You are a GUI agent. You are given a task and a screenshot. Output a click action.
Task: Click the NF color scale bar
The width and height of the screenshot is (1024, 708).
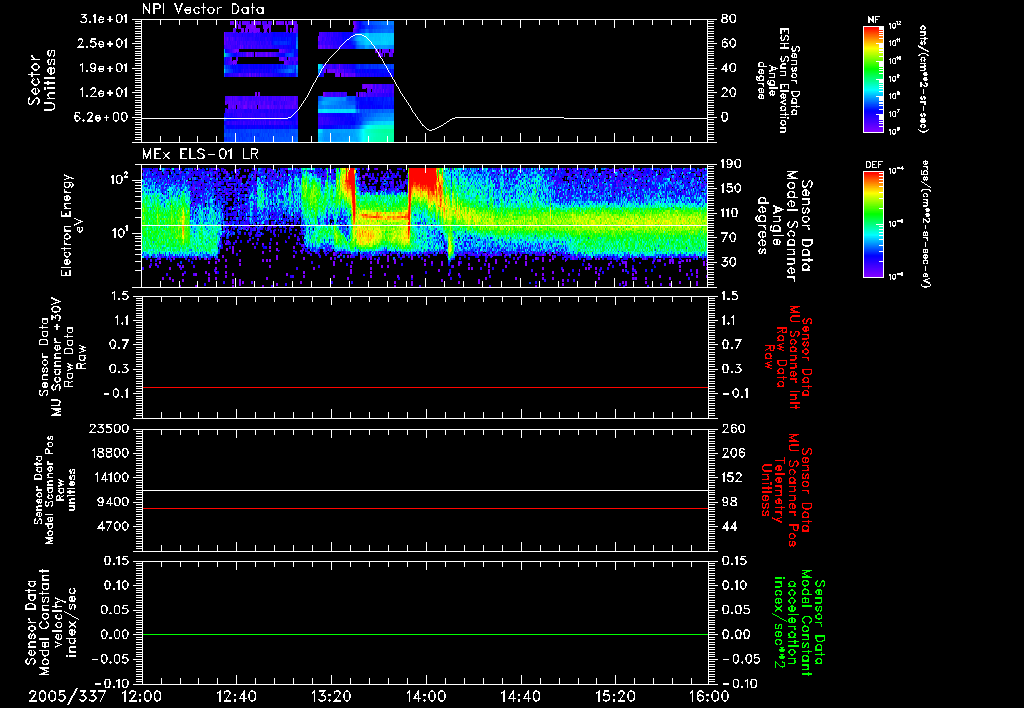tap(873, 78)
